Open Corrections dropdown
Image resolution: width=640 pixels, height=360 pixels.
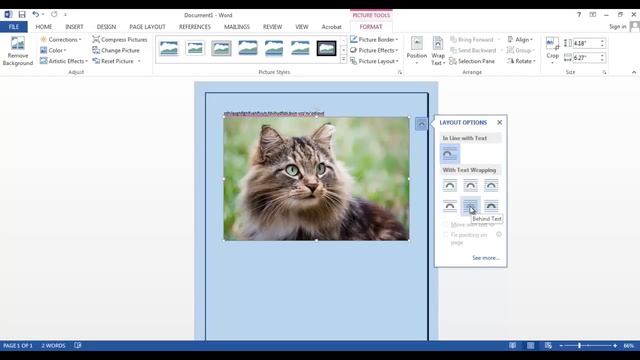[x=61, y=40]
